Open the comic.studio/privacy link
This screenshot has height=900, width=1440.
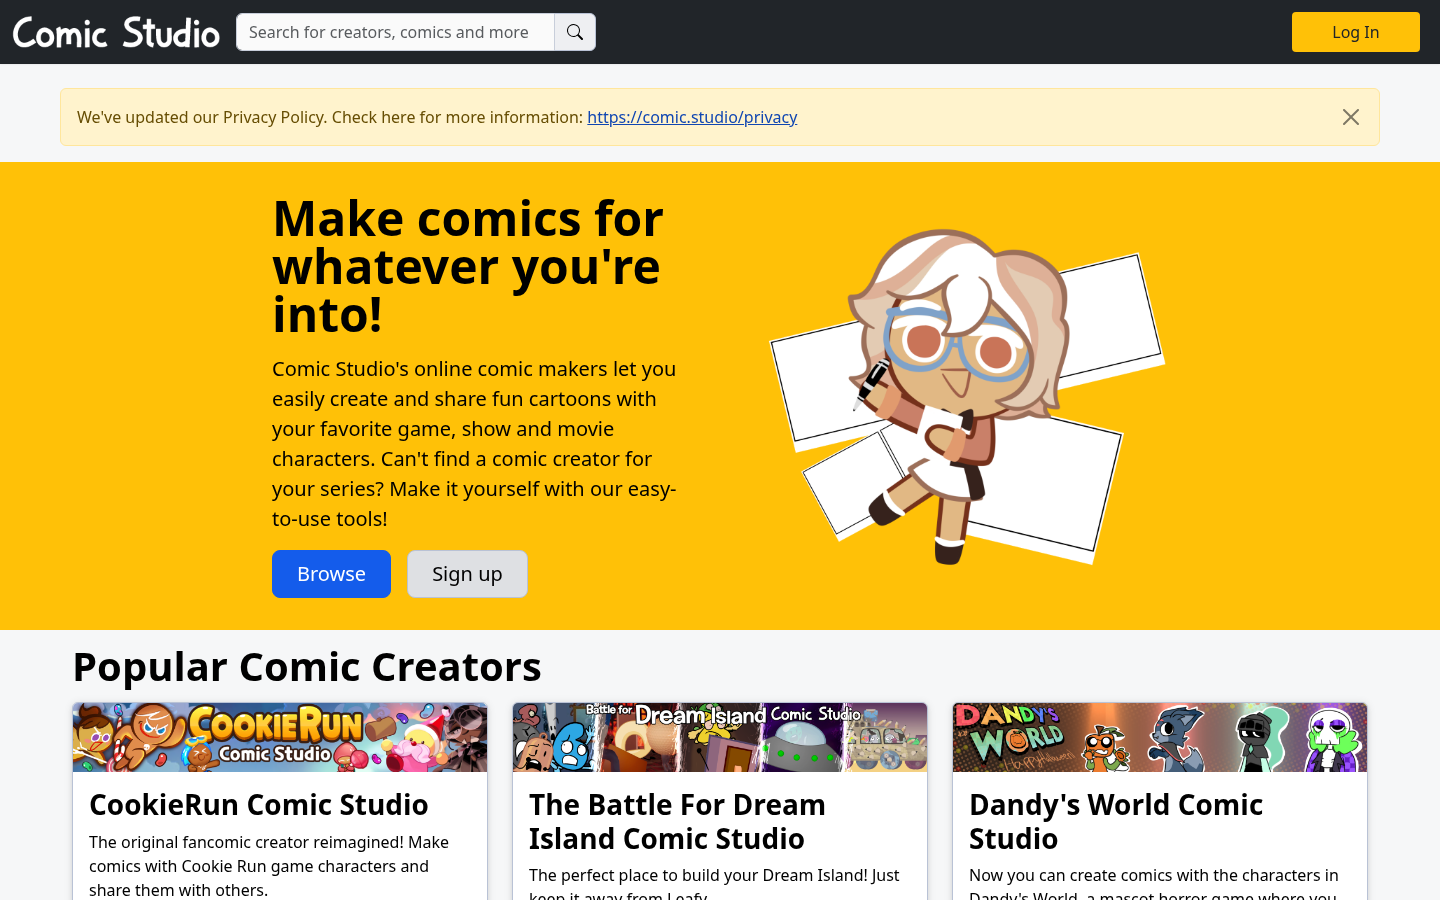(x=692, y=117)
